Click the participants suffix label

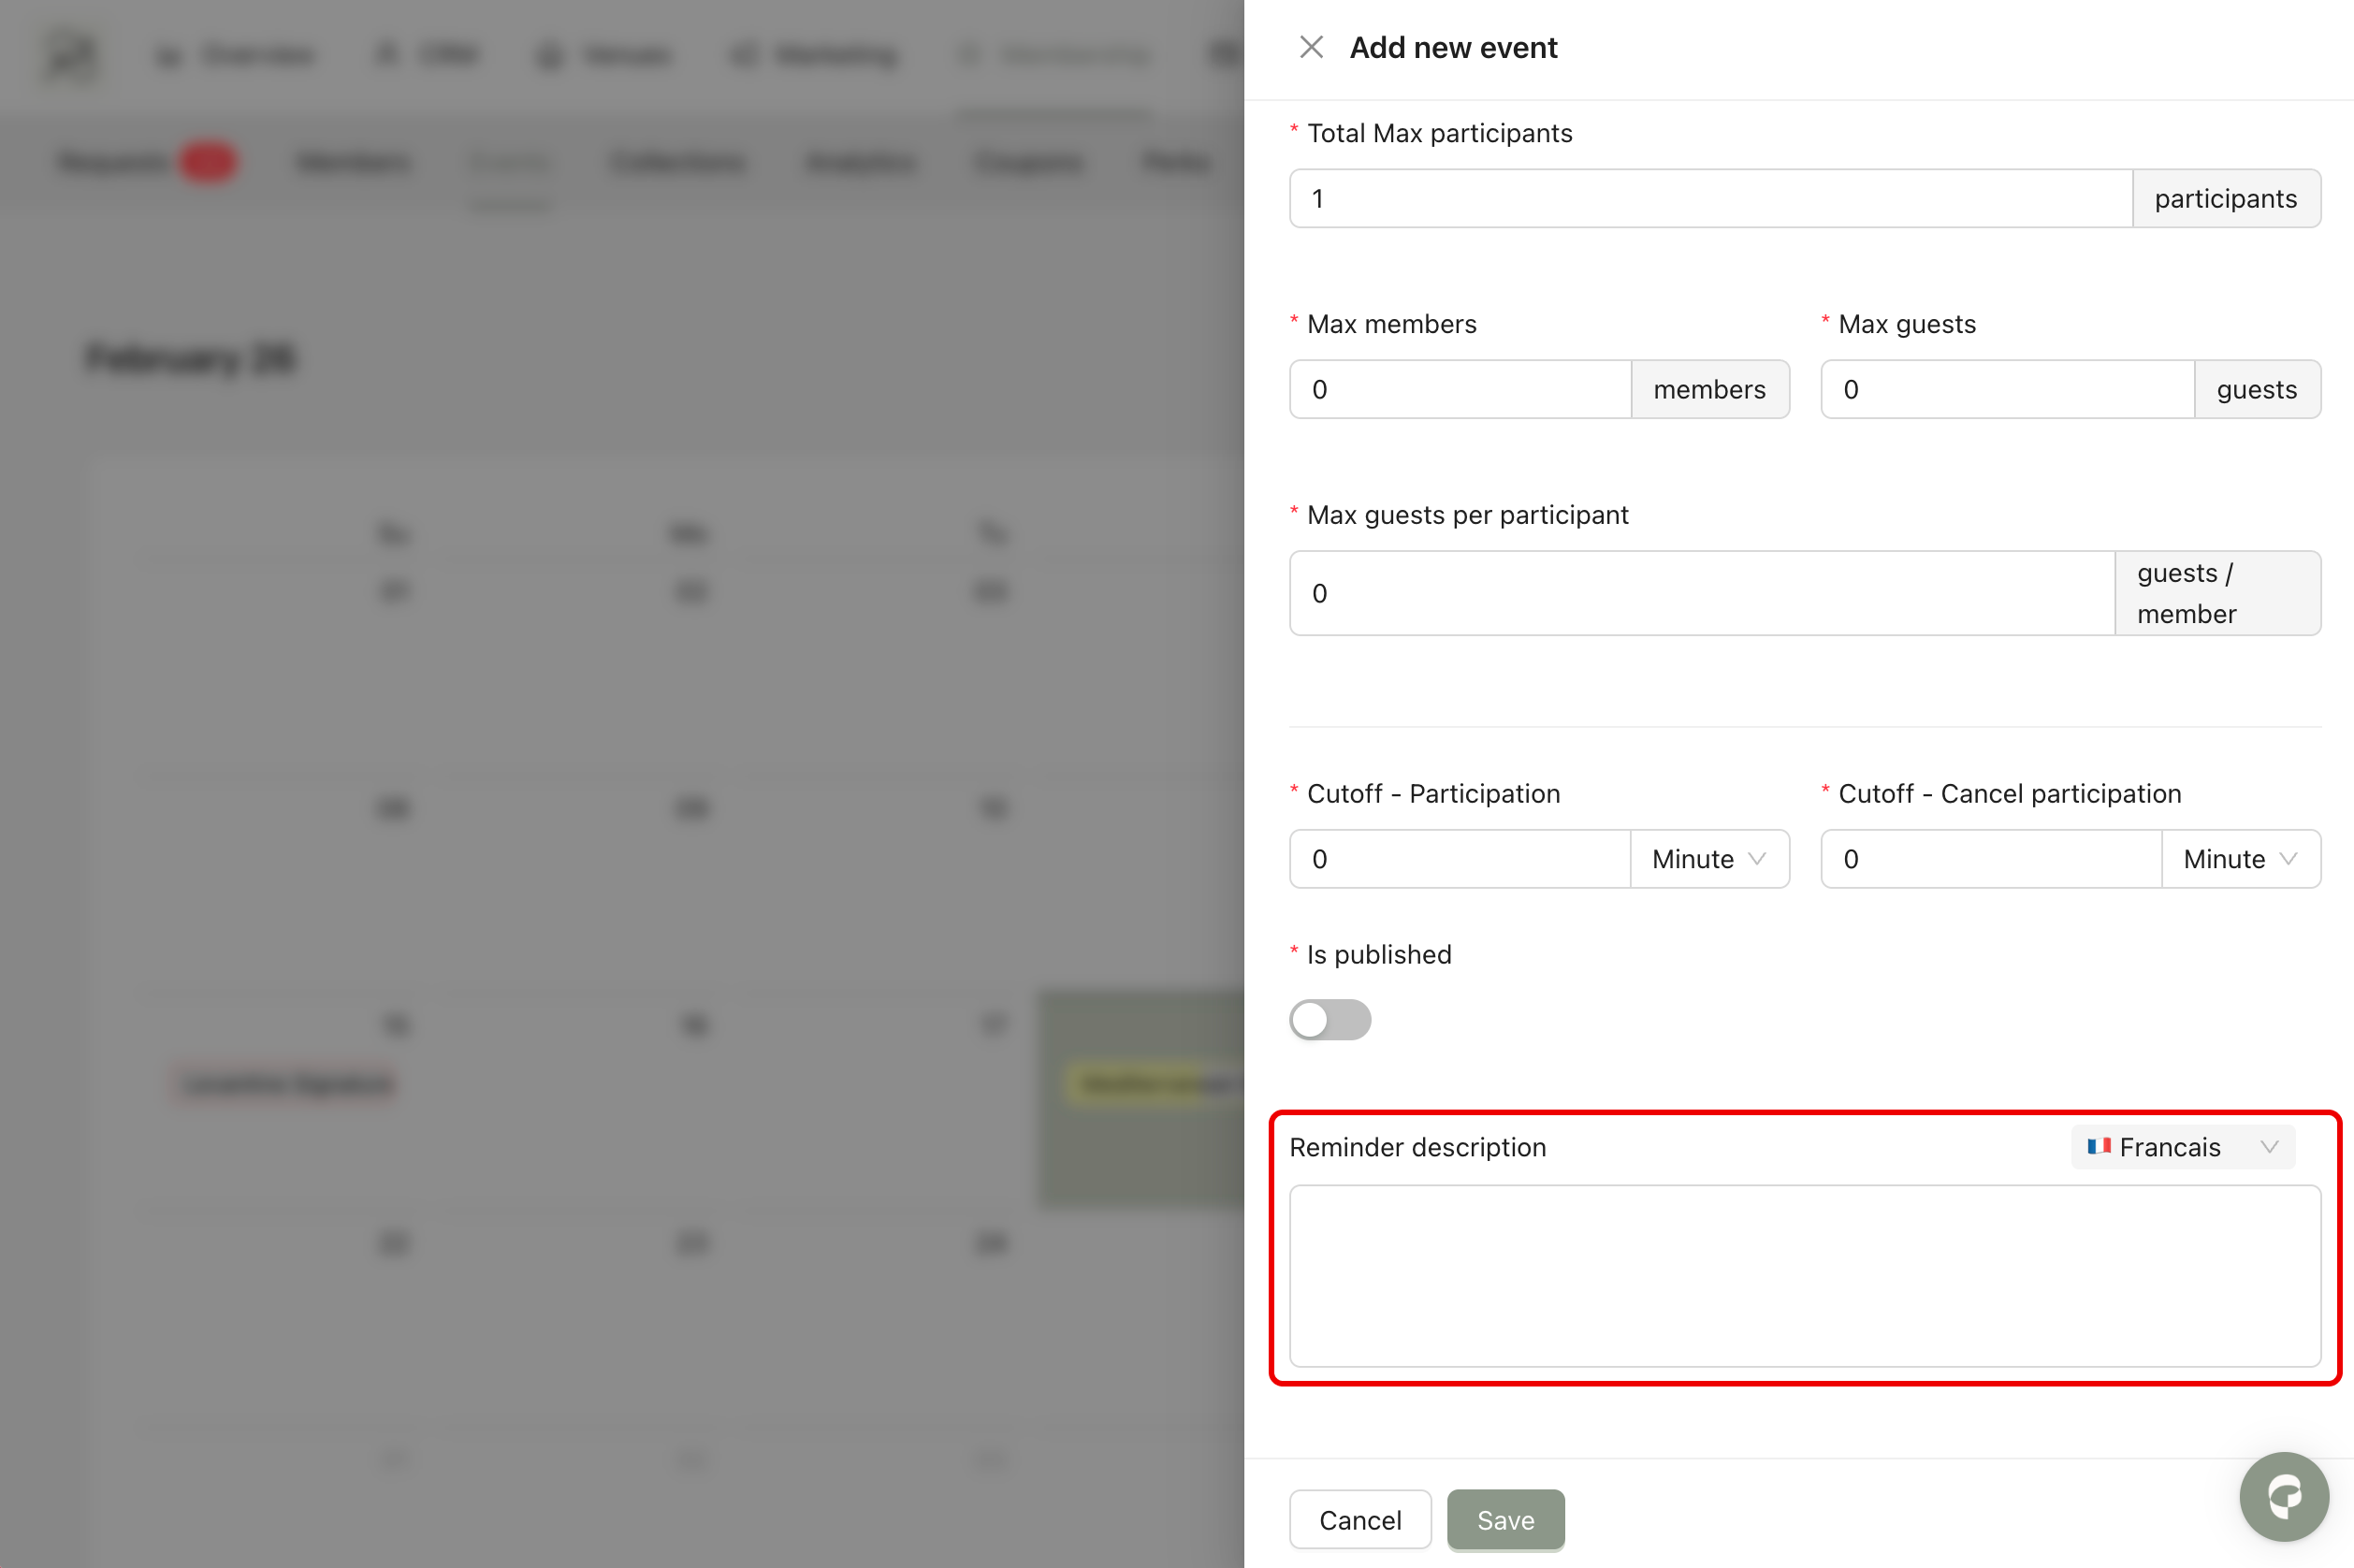tap(2225, 198)
